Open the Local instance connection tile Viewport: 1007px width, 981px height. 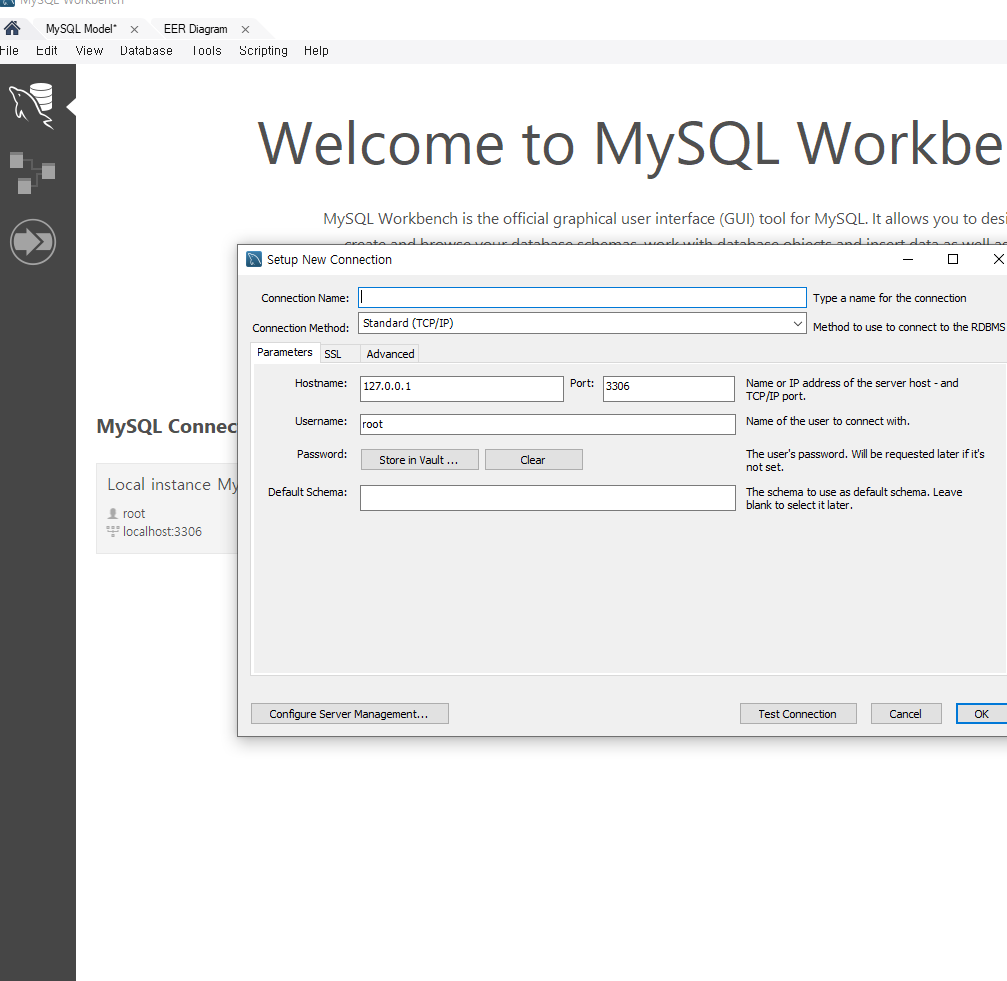coord(167,508)
